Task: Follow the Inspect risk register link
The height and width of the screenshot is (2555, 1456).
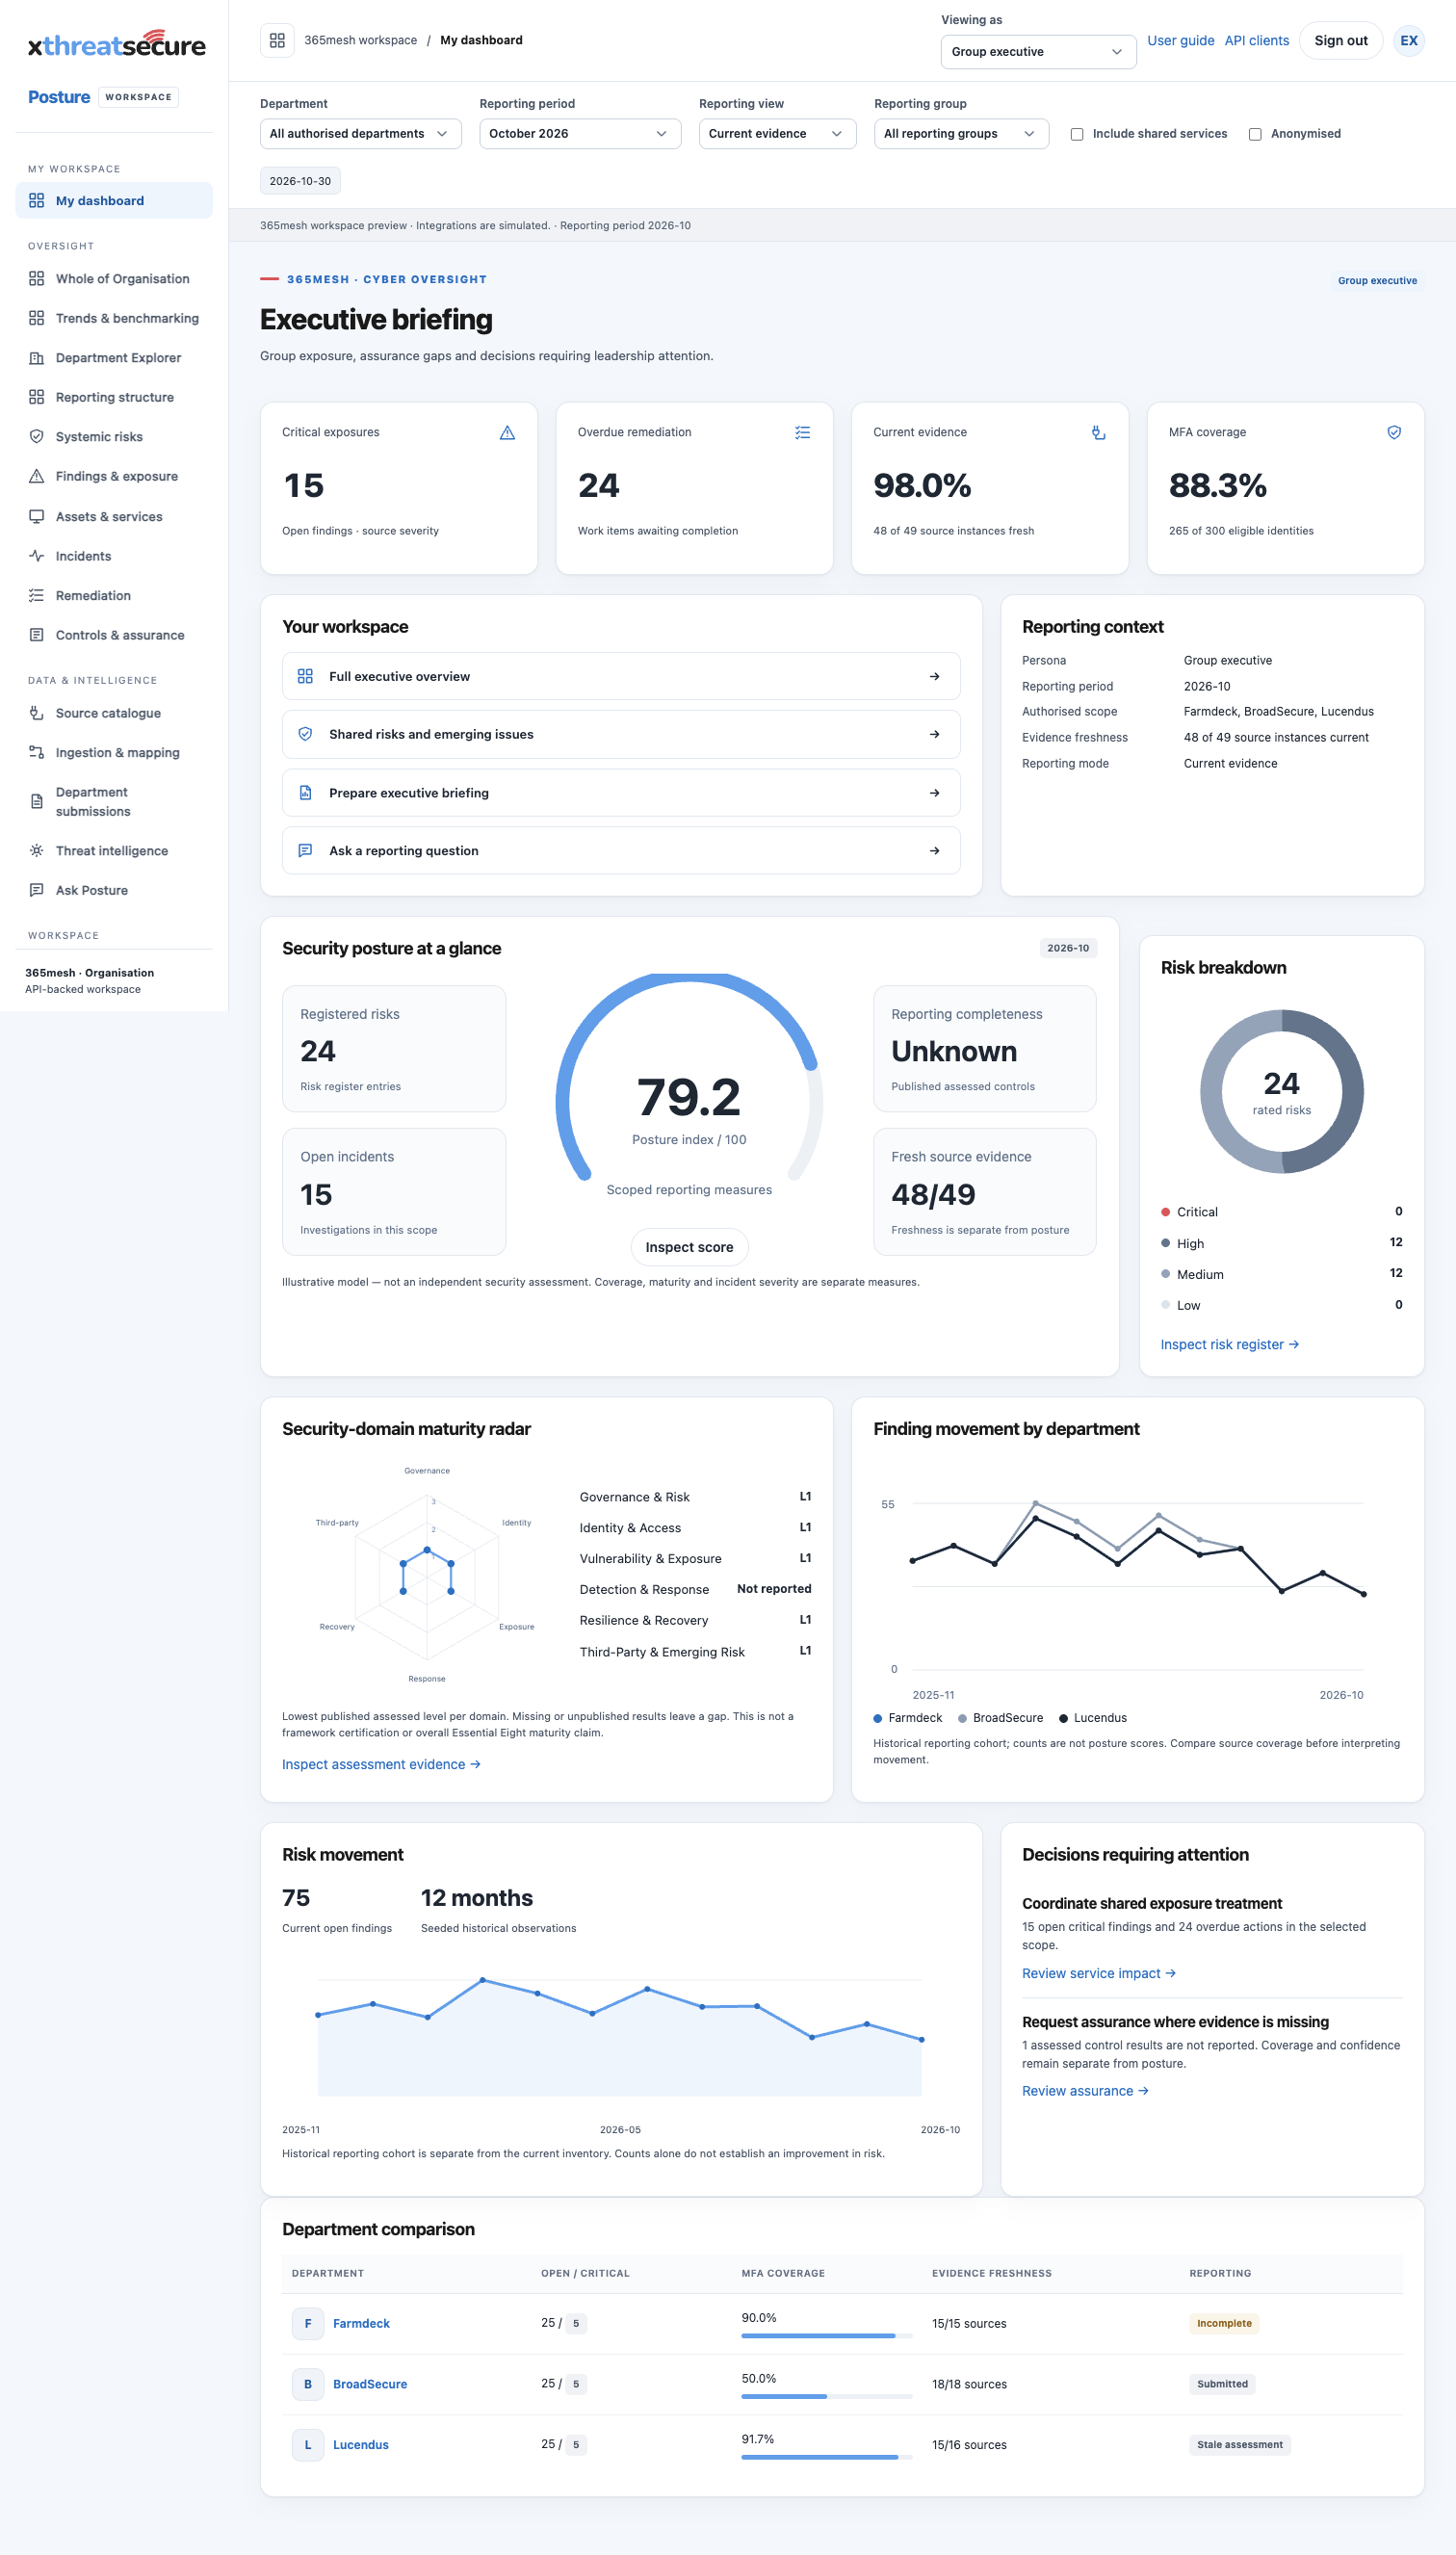Action: coord(1229,1344)
